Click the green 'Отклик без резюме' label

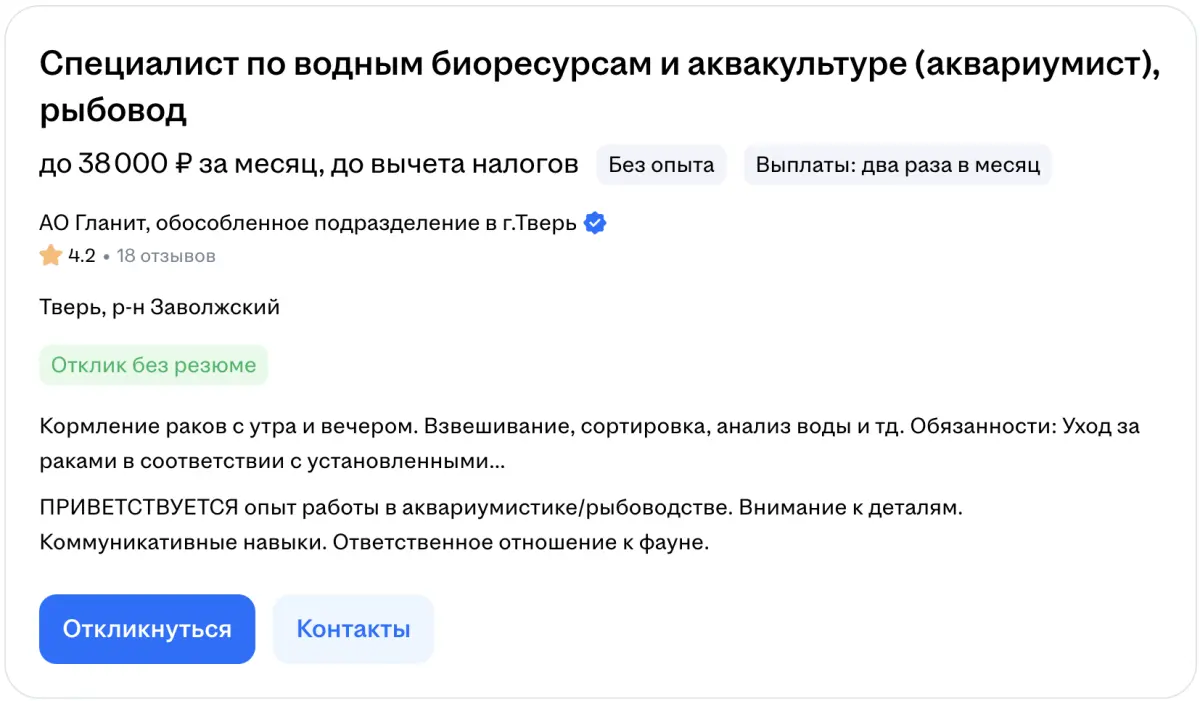[x=154, y=365]
